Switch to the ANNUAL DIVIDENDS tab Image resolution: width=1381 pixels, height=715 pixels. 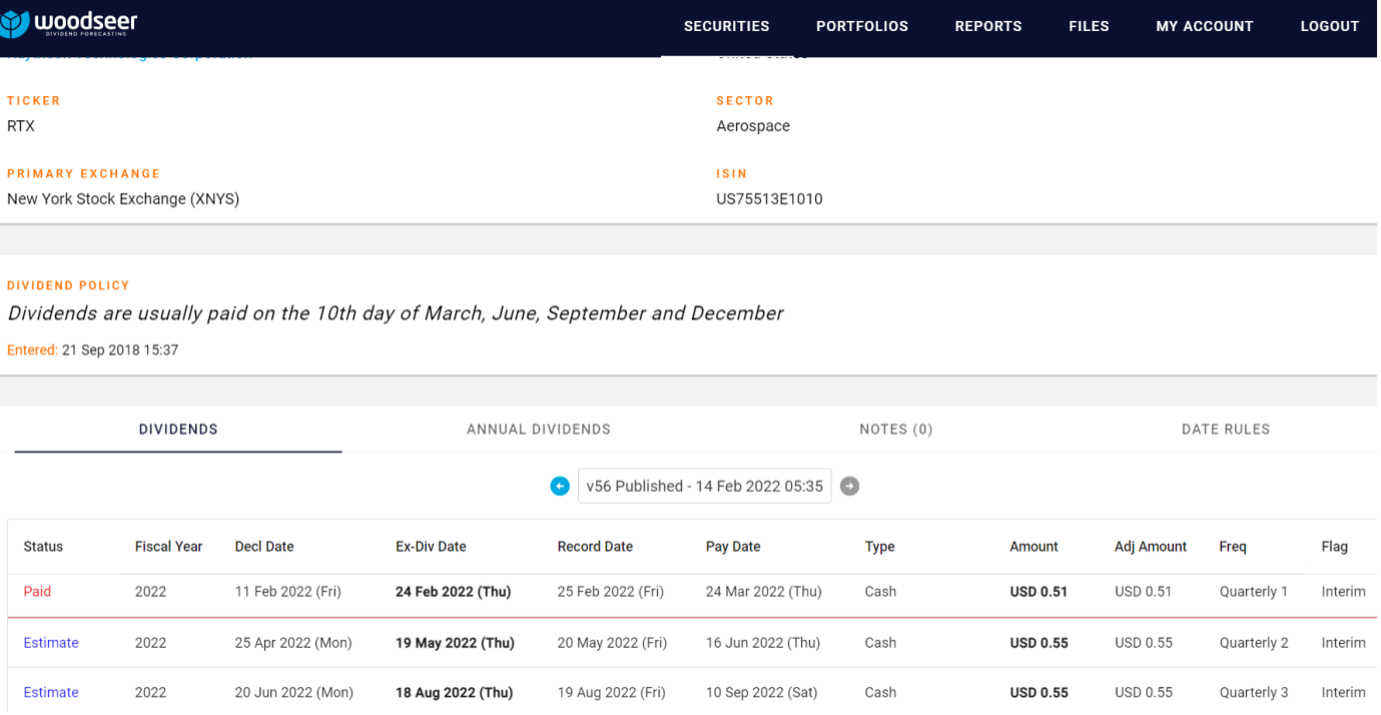click(539, 430)
